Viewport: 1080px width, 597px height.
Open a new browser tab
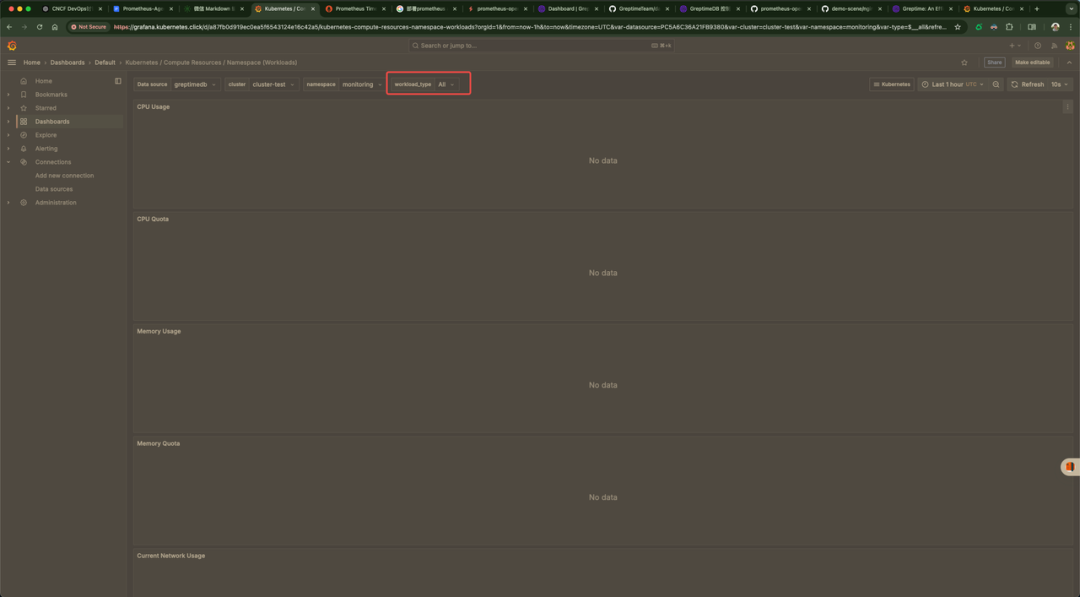(1037, 9)
